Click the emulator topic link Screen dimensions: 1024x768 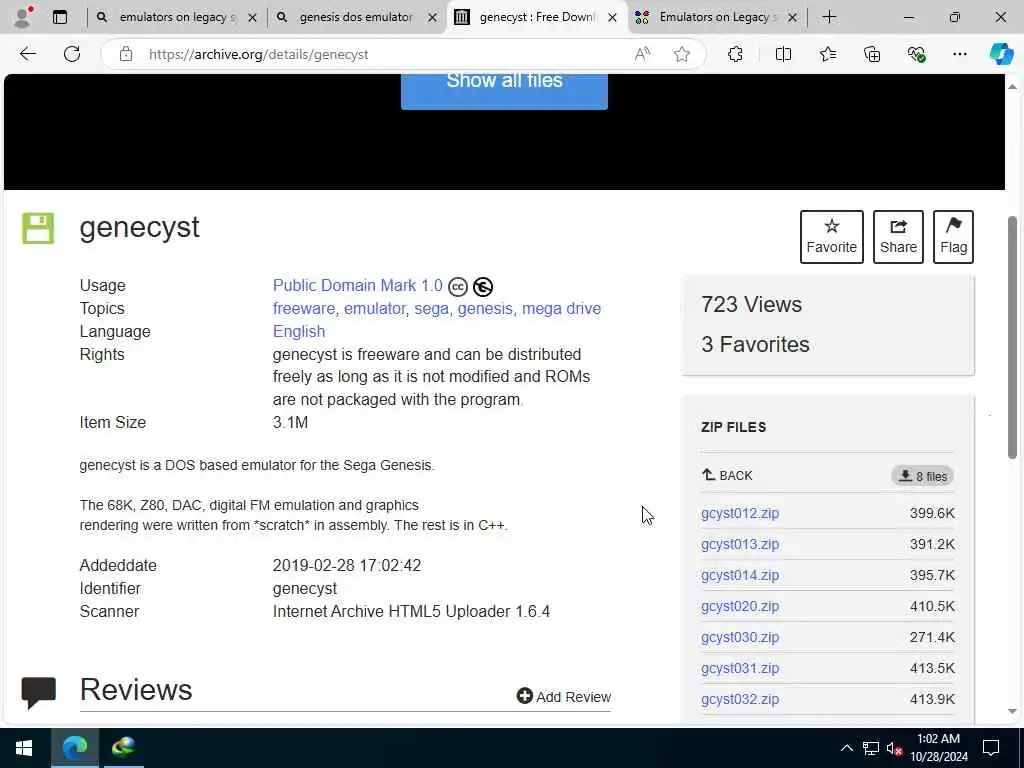(375, 308)
